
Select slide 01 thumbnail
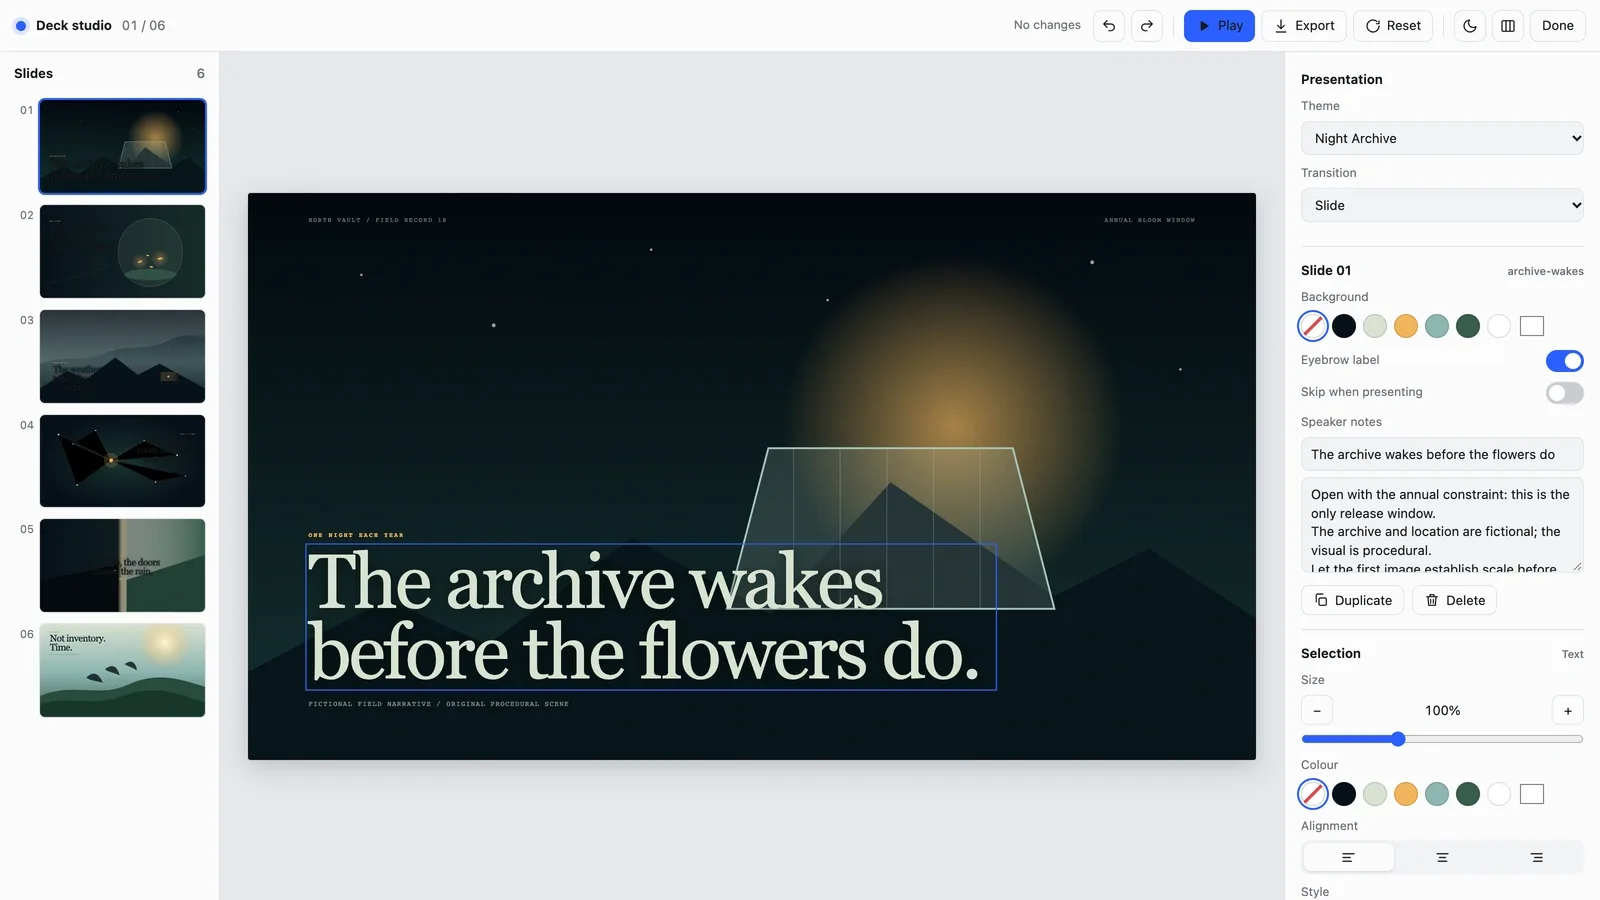click(x=122, y=146)
